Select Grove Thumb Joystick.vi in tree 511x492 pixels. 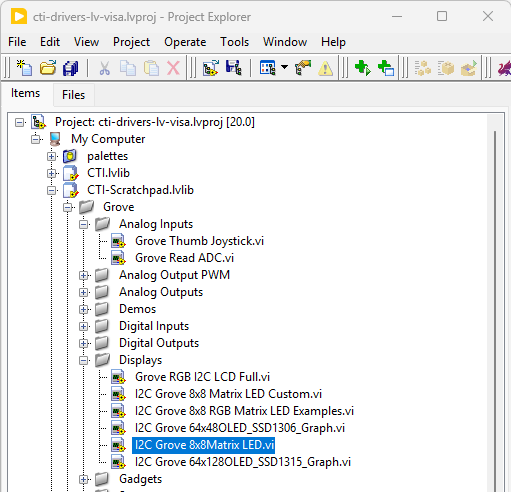click(199, 241)
